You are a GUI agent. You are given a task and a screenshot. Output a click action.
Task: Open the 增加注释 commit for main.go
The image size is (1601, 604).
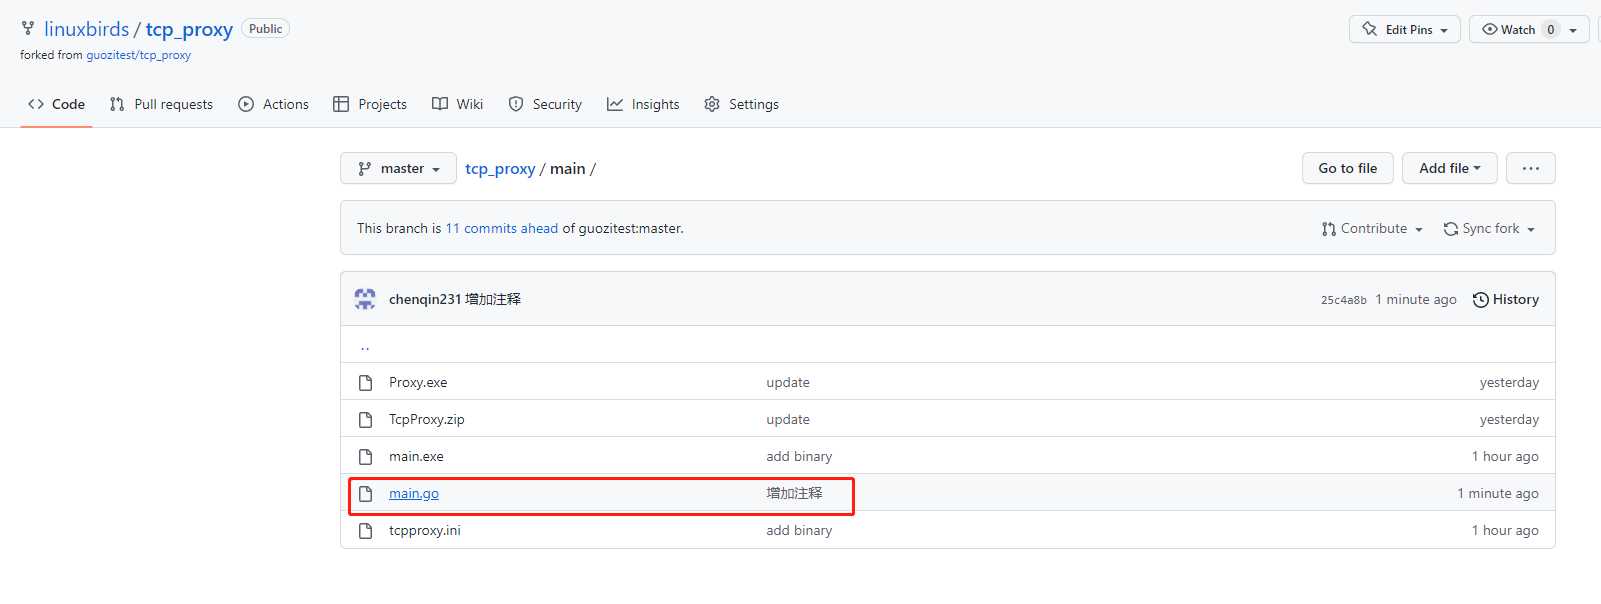(795, 493)
